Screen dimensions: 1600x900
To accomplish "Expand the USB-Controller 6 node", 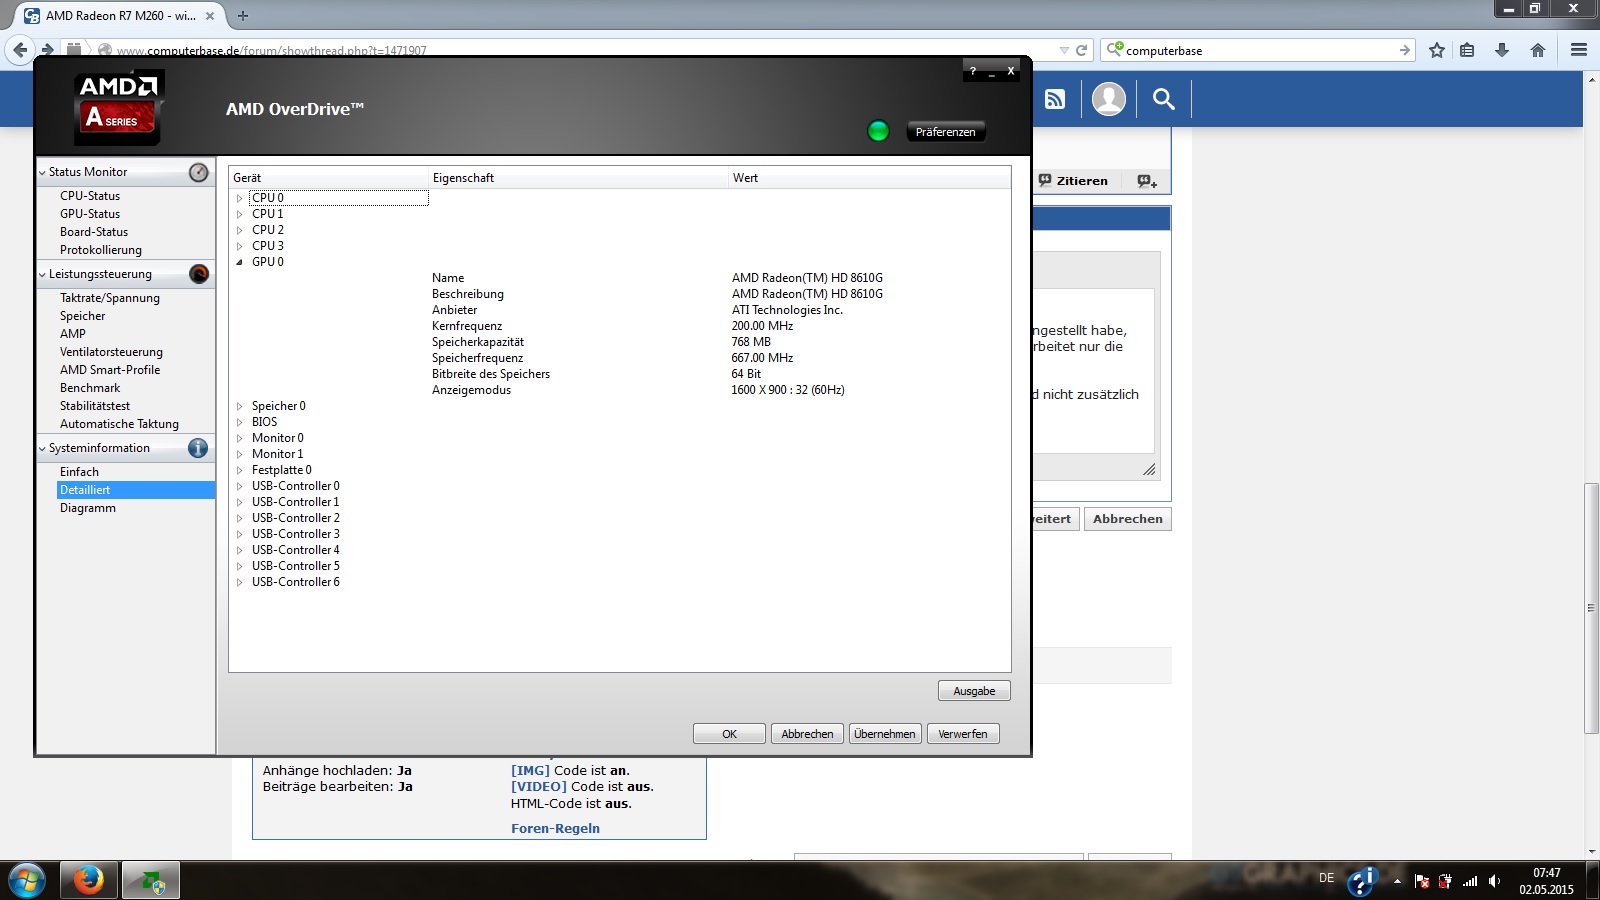I will point(240,582).
